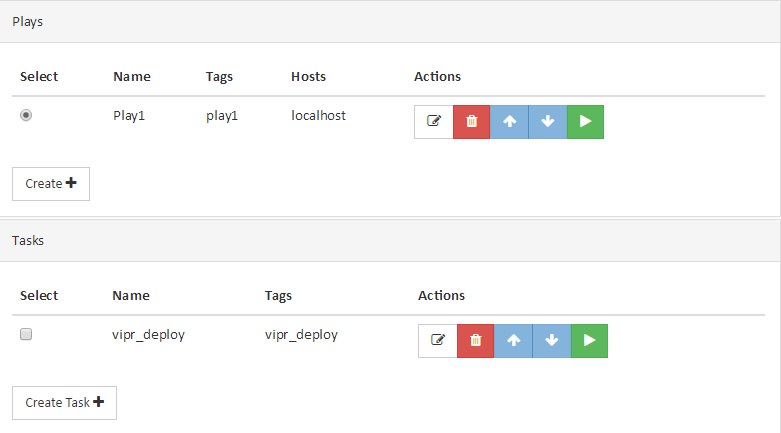
Task: Click the Plays panel header
Action: (x=390, y=21)
